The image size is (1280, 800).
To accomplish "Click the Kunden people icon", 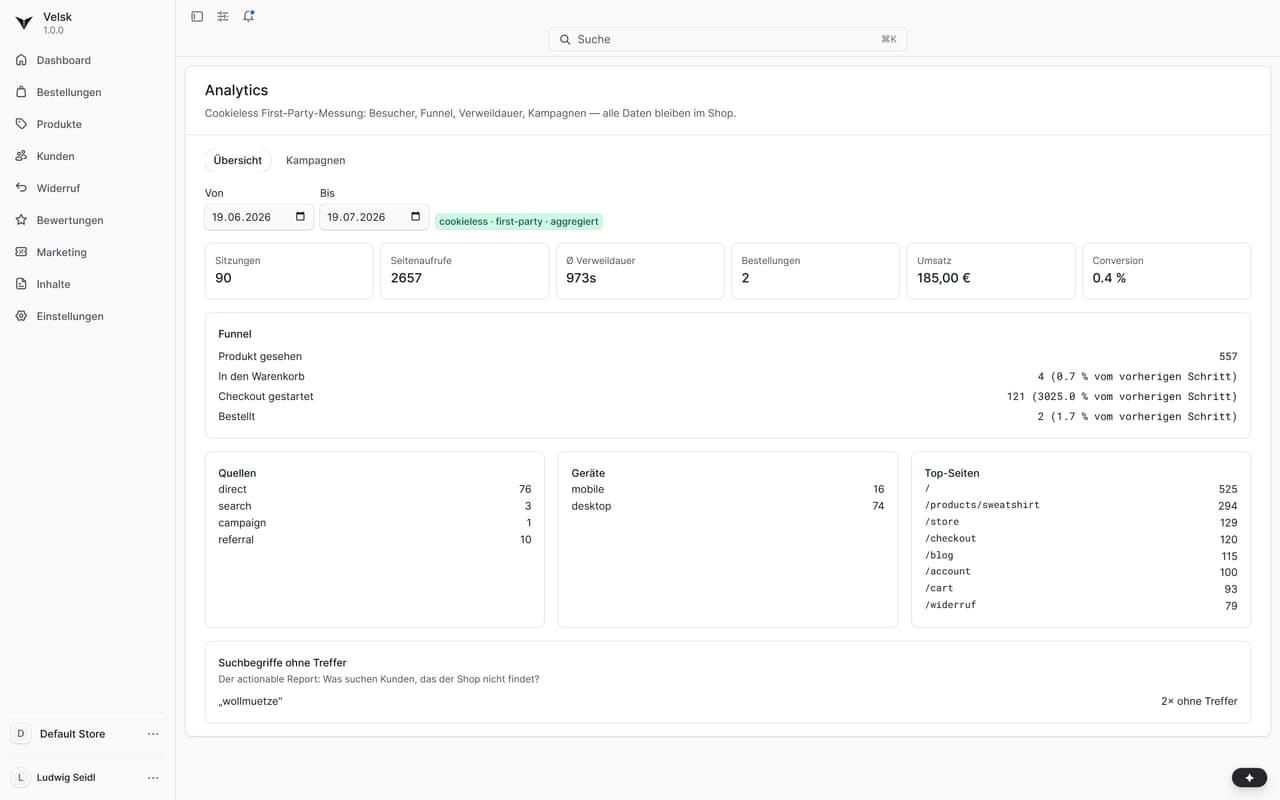I will pos(21,156).
